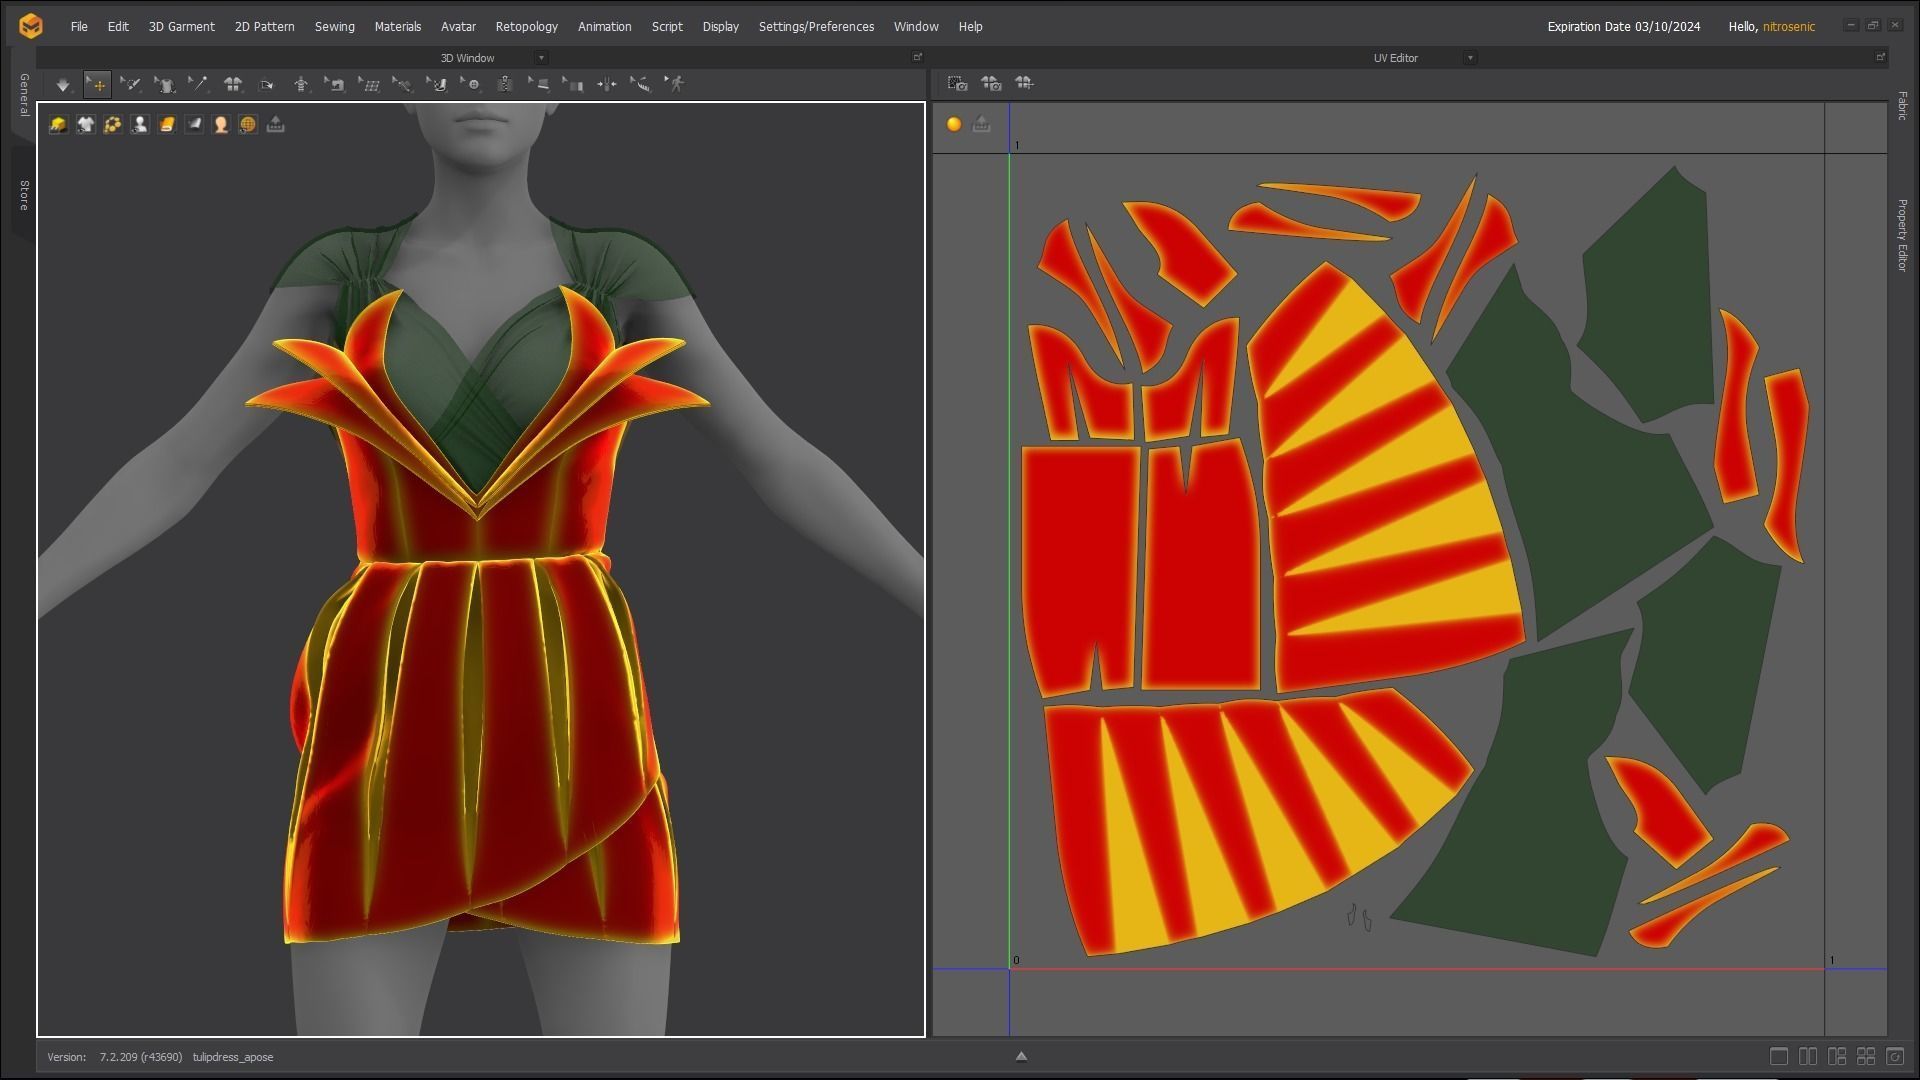Select the Button tool
The width and height of the screenshot is (1920, 1080).
tap(471, 85)
